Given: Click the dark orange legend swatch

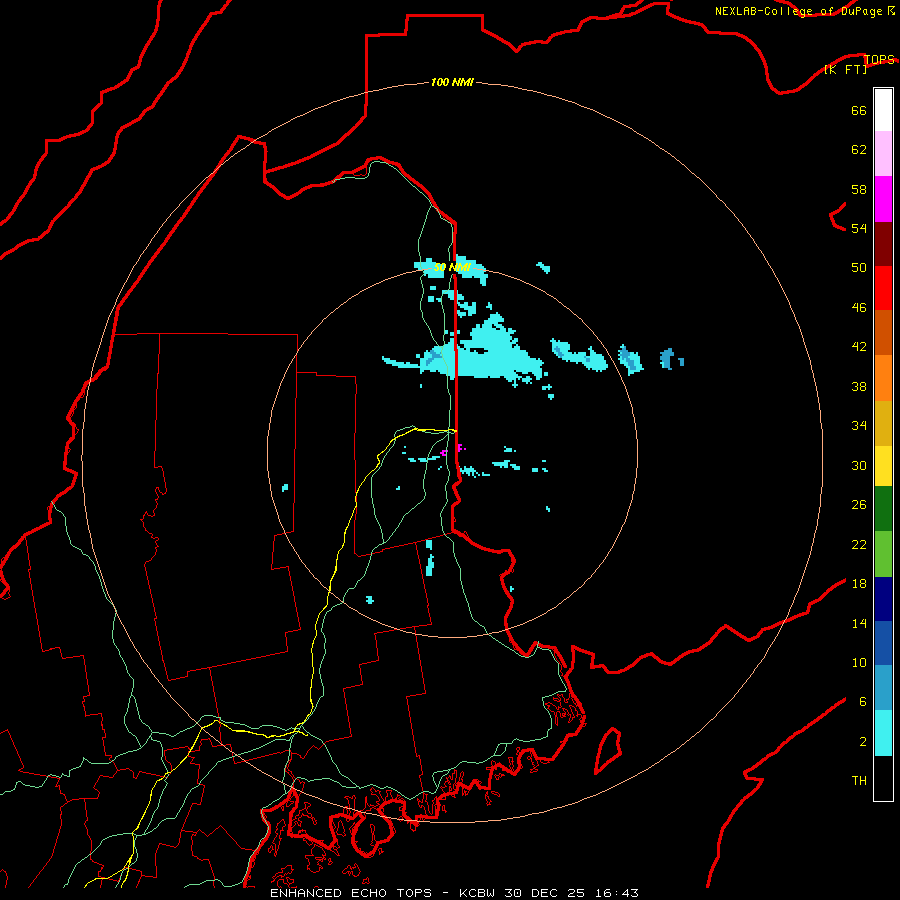Looking at the screenshot, I should point(883,333).
